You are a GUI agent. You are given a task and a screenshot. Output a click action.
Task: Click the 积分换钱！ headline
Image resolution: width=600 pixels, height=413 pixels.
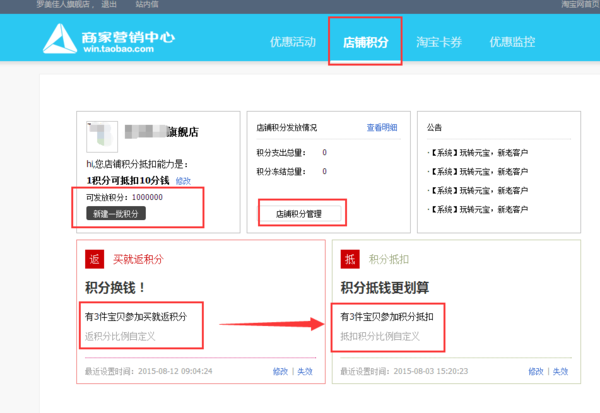(115, 287)
